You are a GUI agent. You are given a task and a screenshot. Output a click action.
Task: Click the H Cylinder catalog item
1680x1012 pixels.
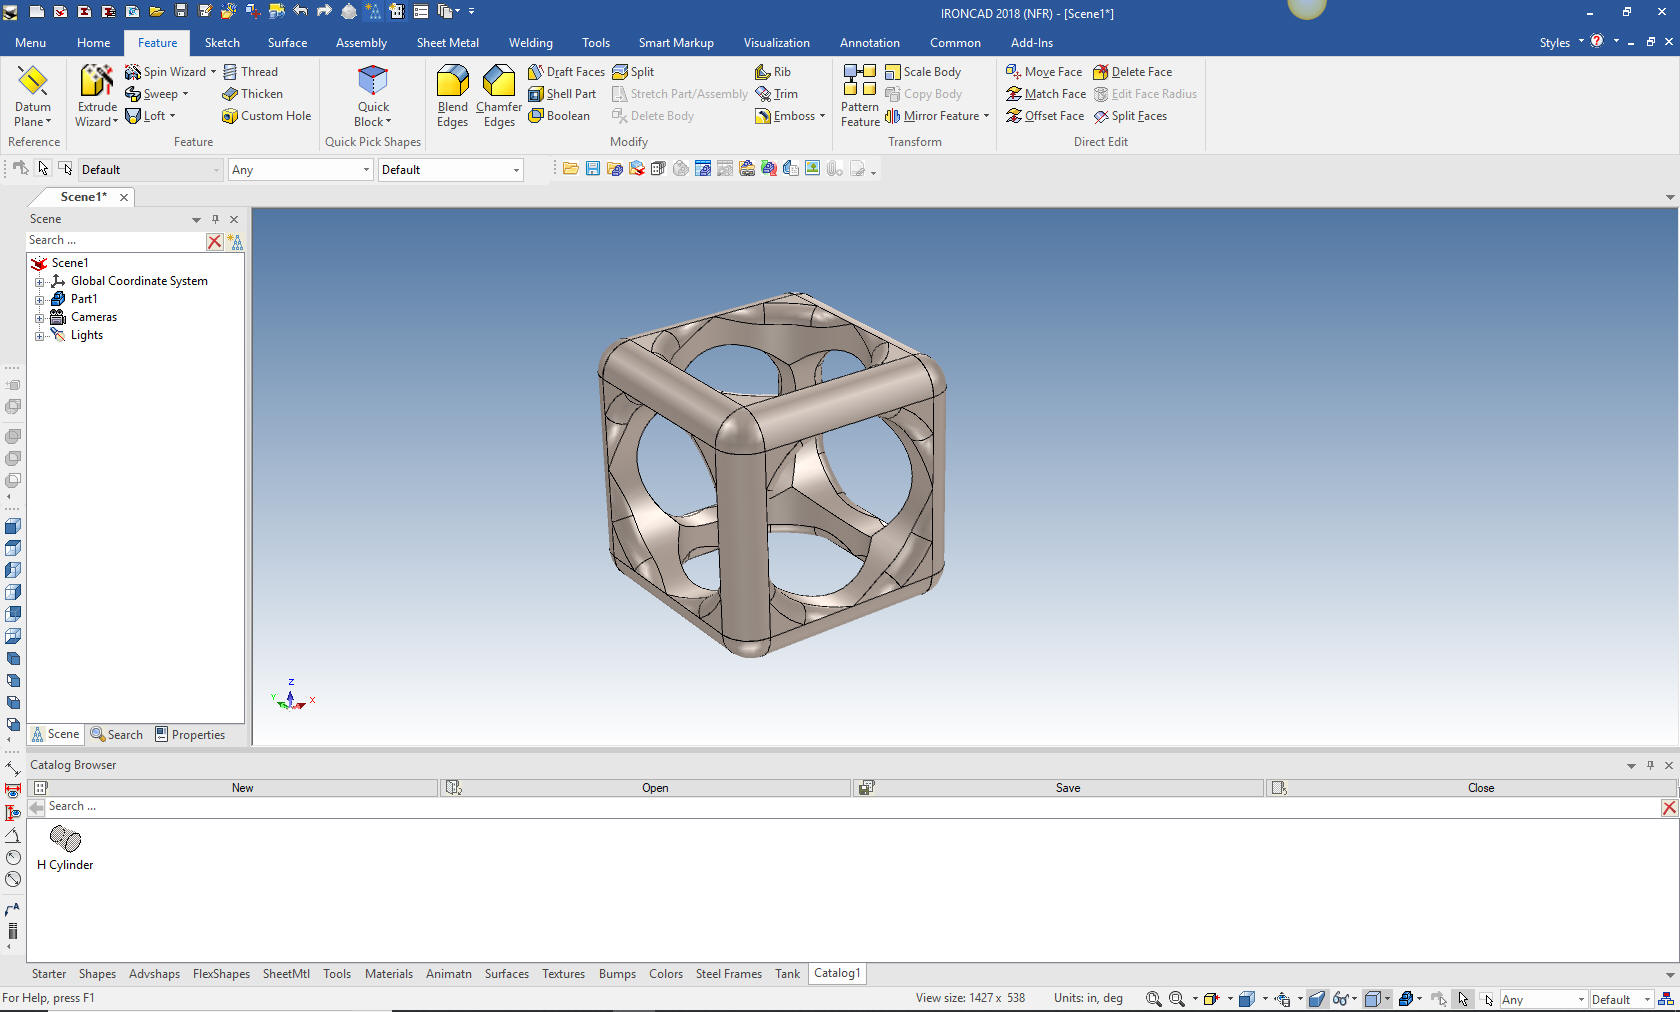click(x=65, y=848)
